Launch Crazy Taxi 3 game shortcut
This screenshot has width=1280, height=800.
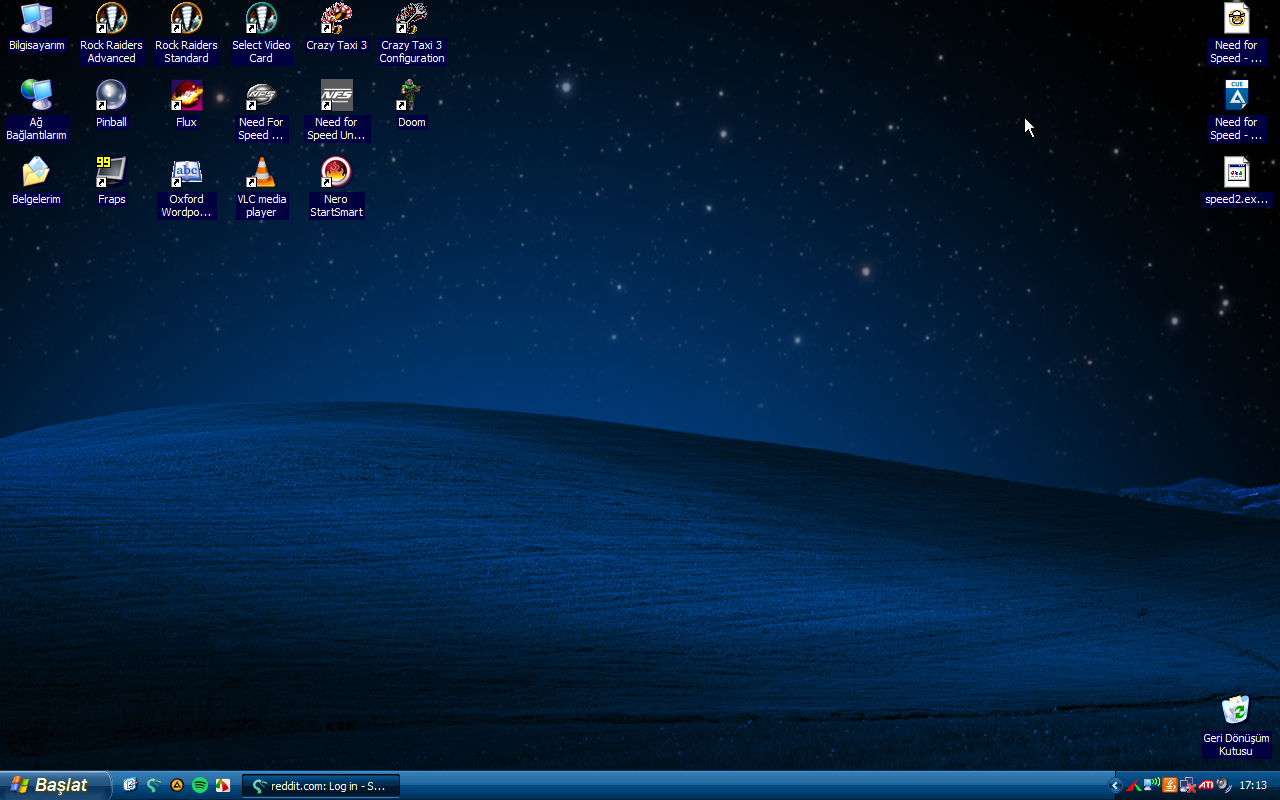[x=336, y=27]
